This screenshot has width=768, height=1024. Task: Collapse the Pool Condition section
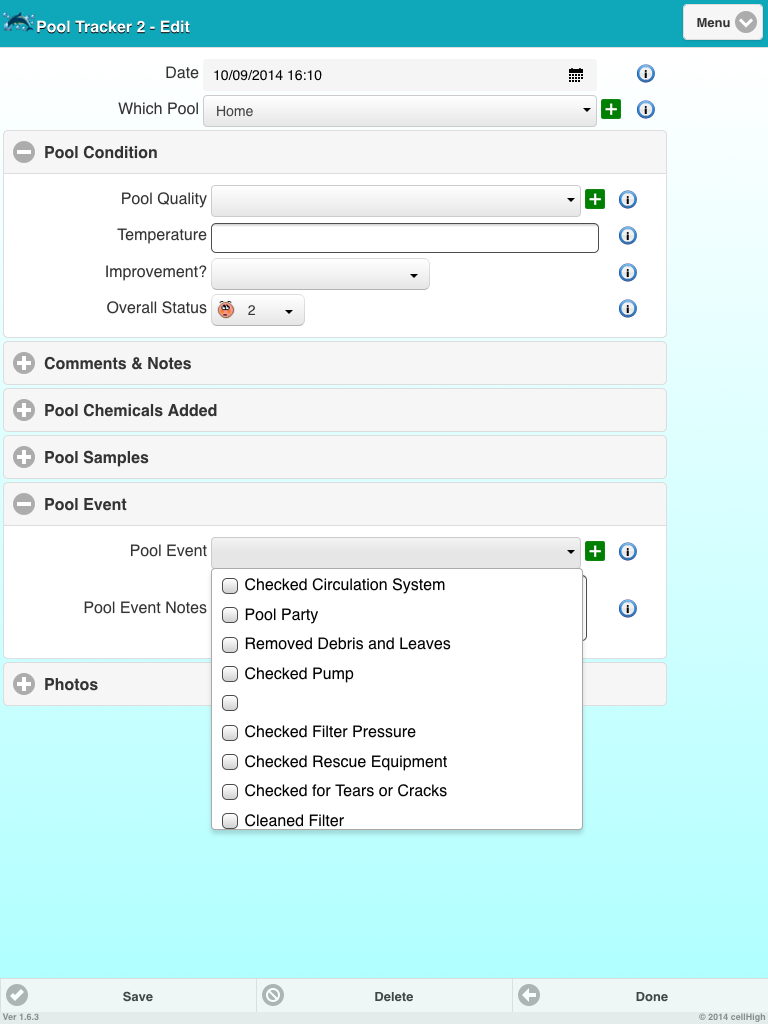[x=335, y=152]
